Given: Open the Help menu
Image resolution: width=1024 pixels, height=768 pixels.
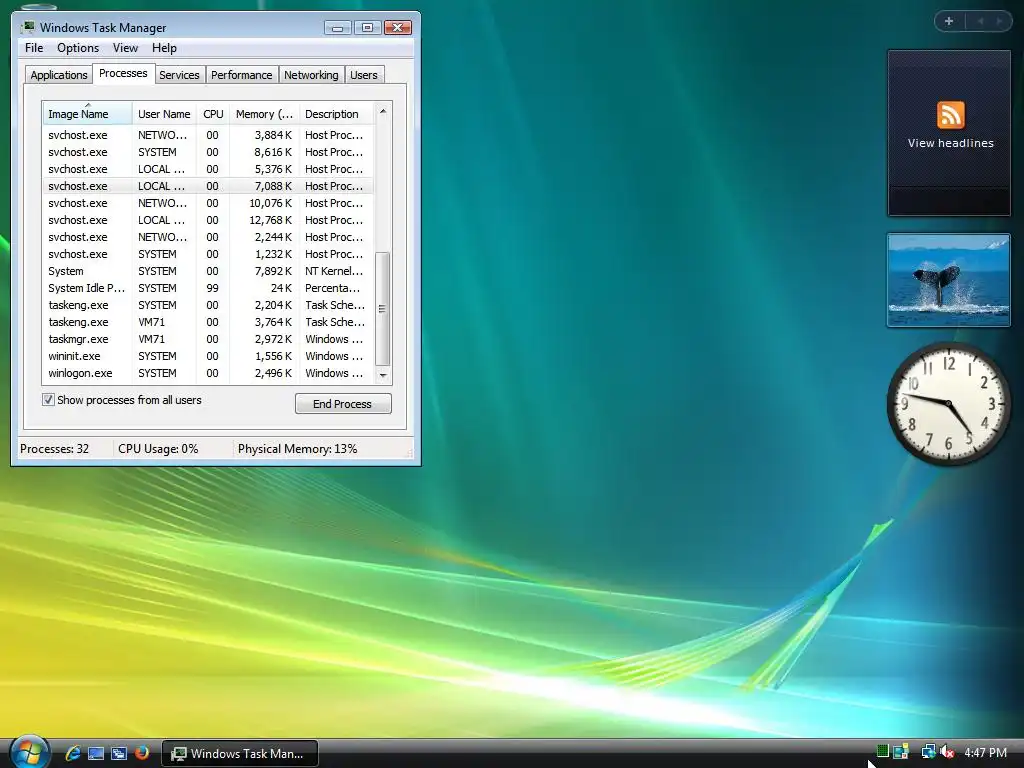Looking at the screenshot, I should [164, 48].
